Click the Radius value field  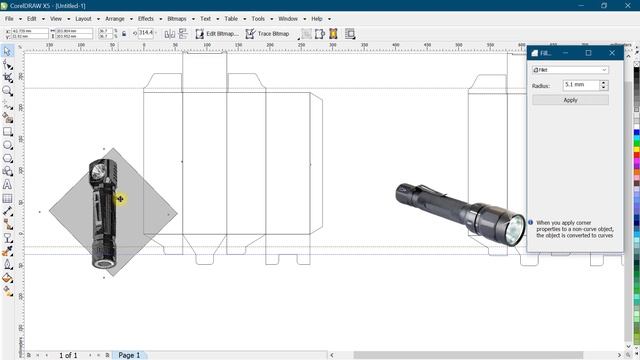[x=581, y=85]
